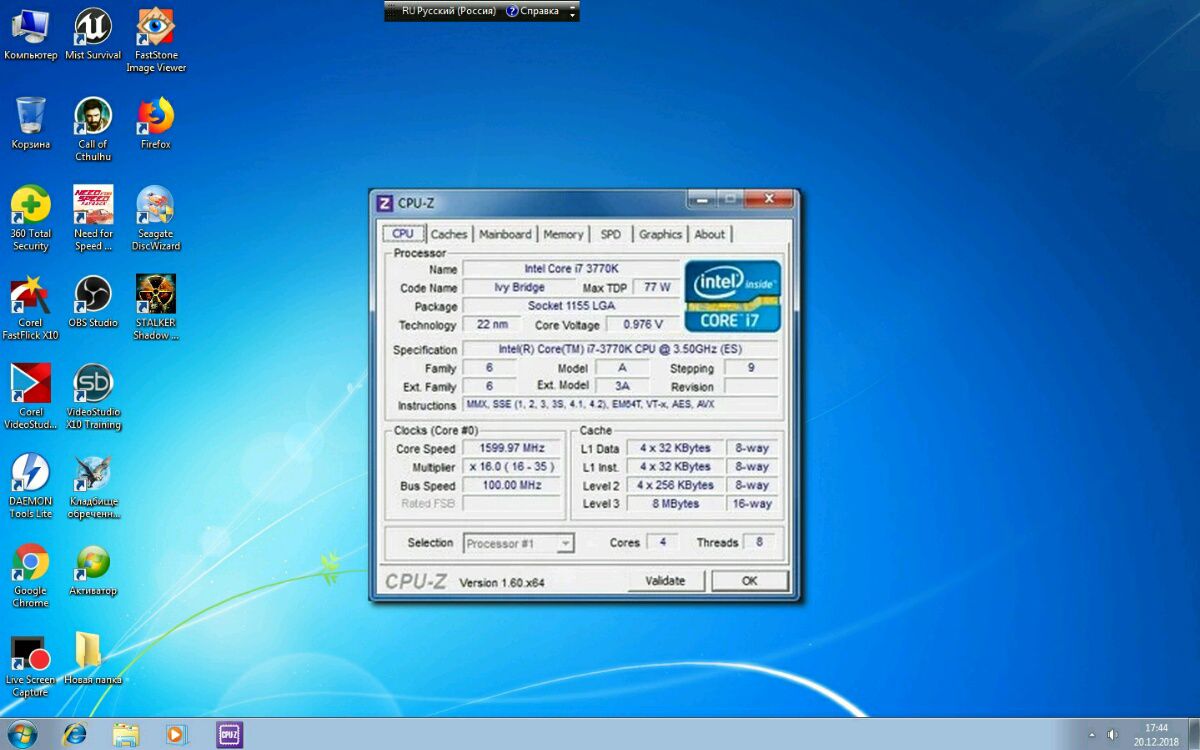Open Need for Speed shortcut

[93, 218]
